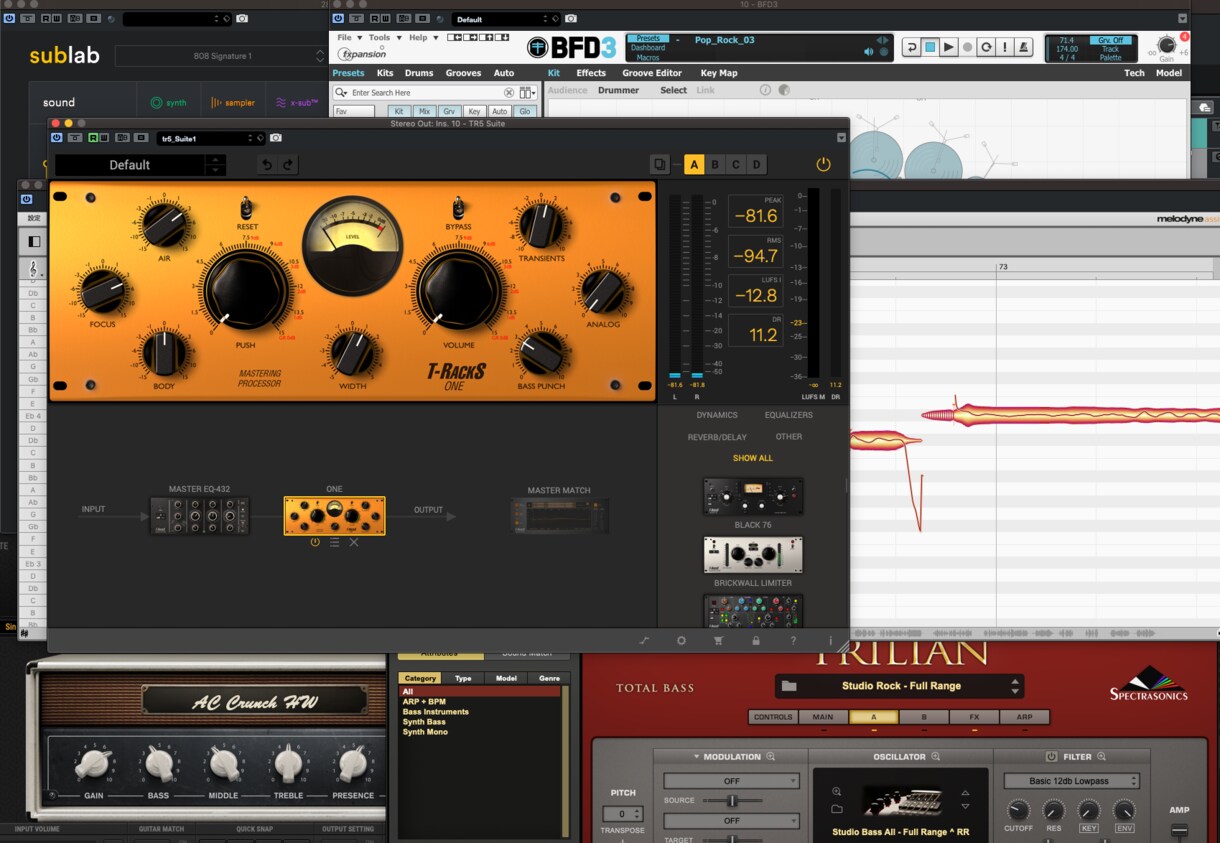Screen dimensions: 1220x843
Task: Click the redo arrow in T-RackS
Action: tap(289, 165)
